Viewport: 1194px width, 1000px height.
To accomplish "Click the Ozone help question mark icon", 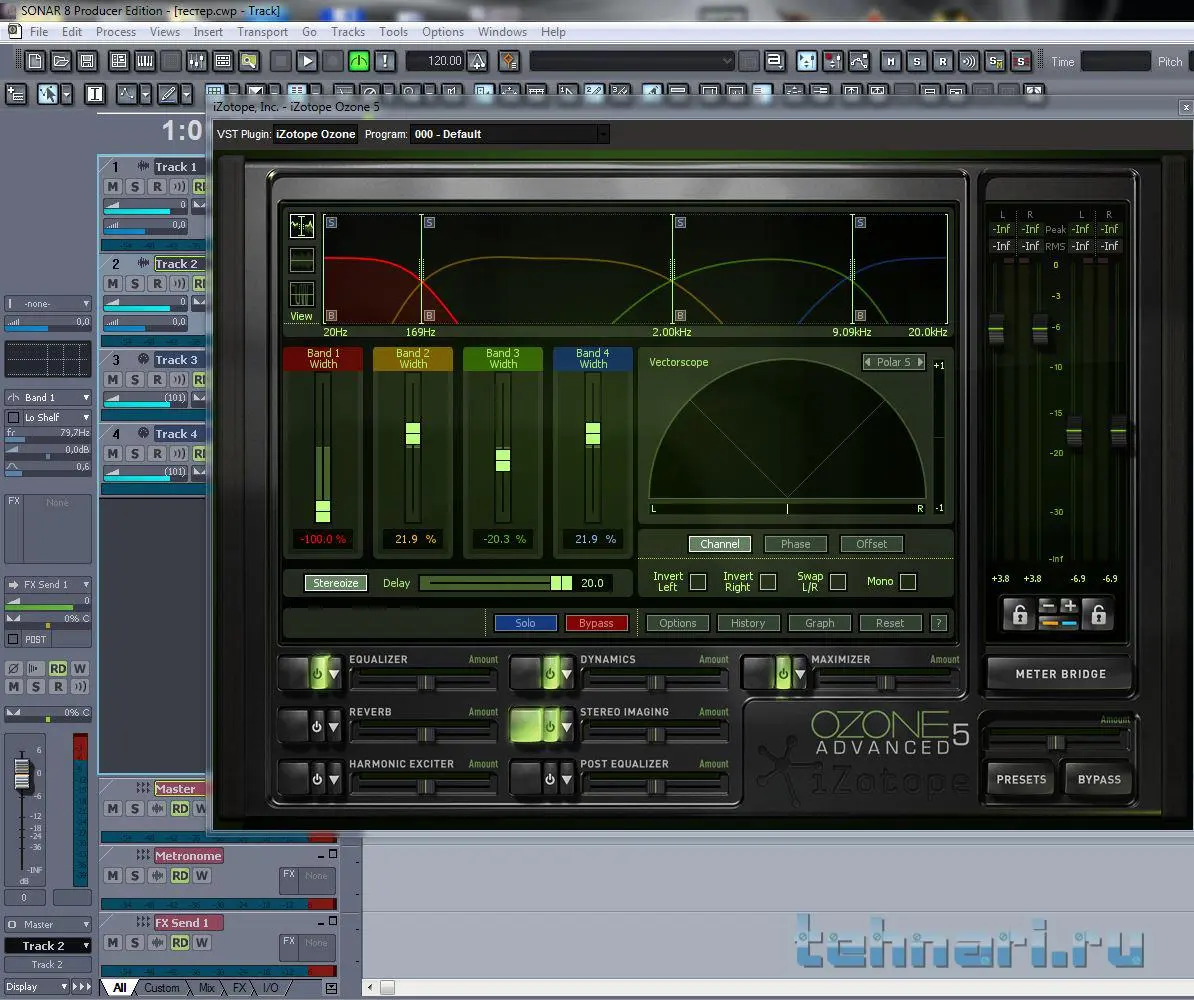I will (938, 623).
